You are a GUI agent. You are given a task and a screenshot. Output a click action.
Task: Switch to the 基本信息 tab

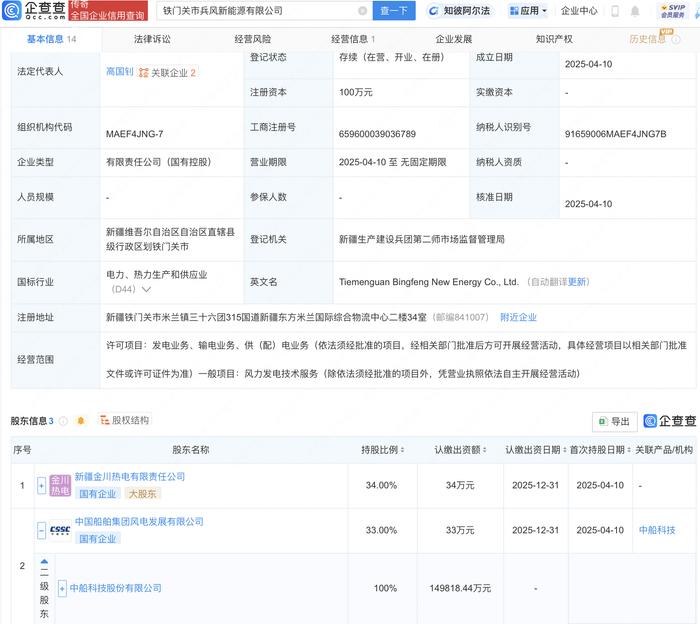[x=51, y=39]
